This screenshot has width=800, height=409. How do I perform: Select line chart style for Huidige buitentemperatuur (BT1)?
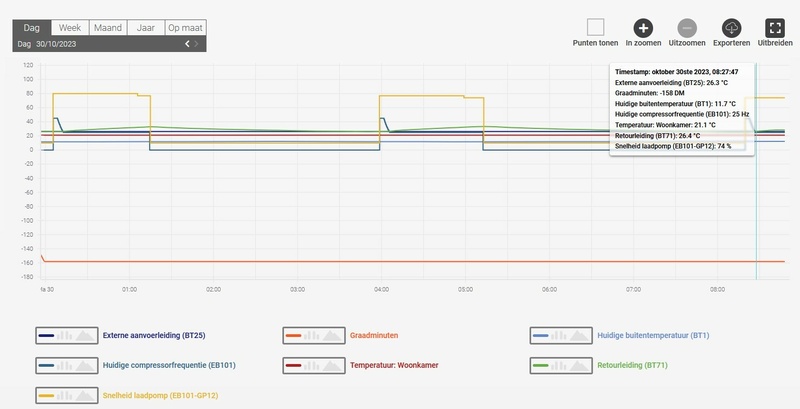coord(540,336)
